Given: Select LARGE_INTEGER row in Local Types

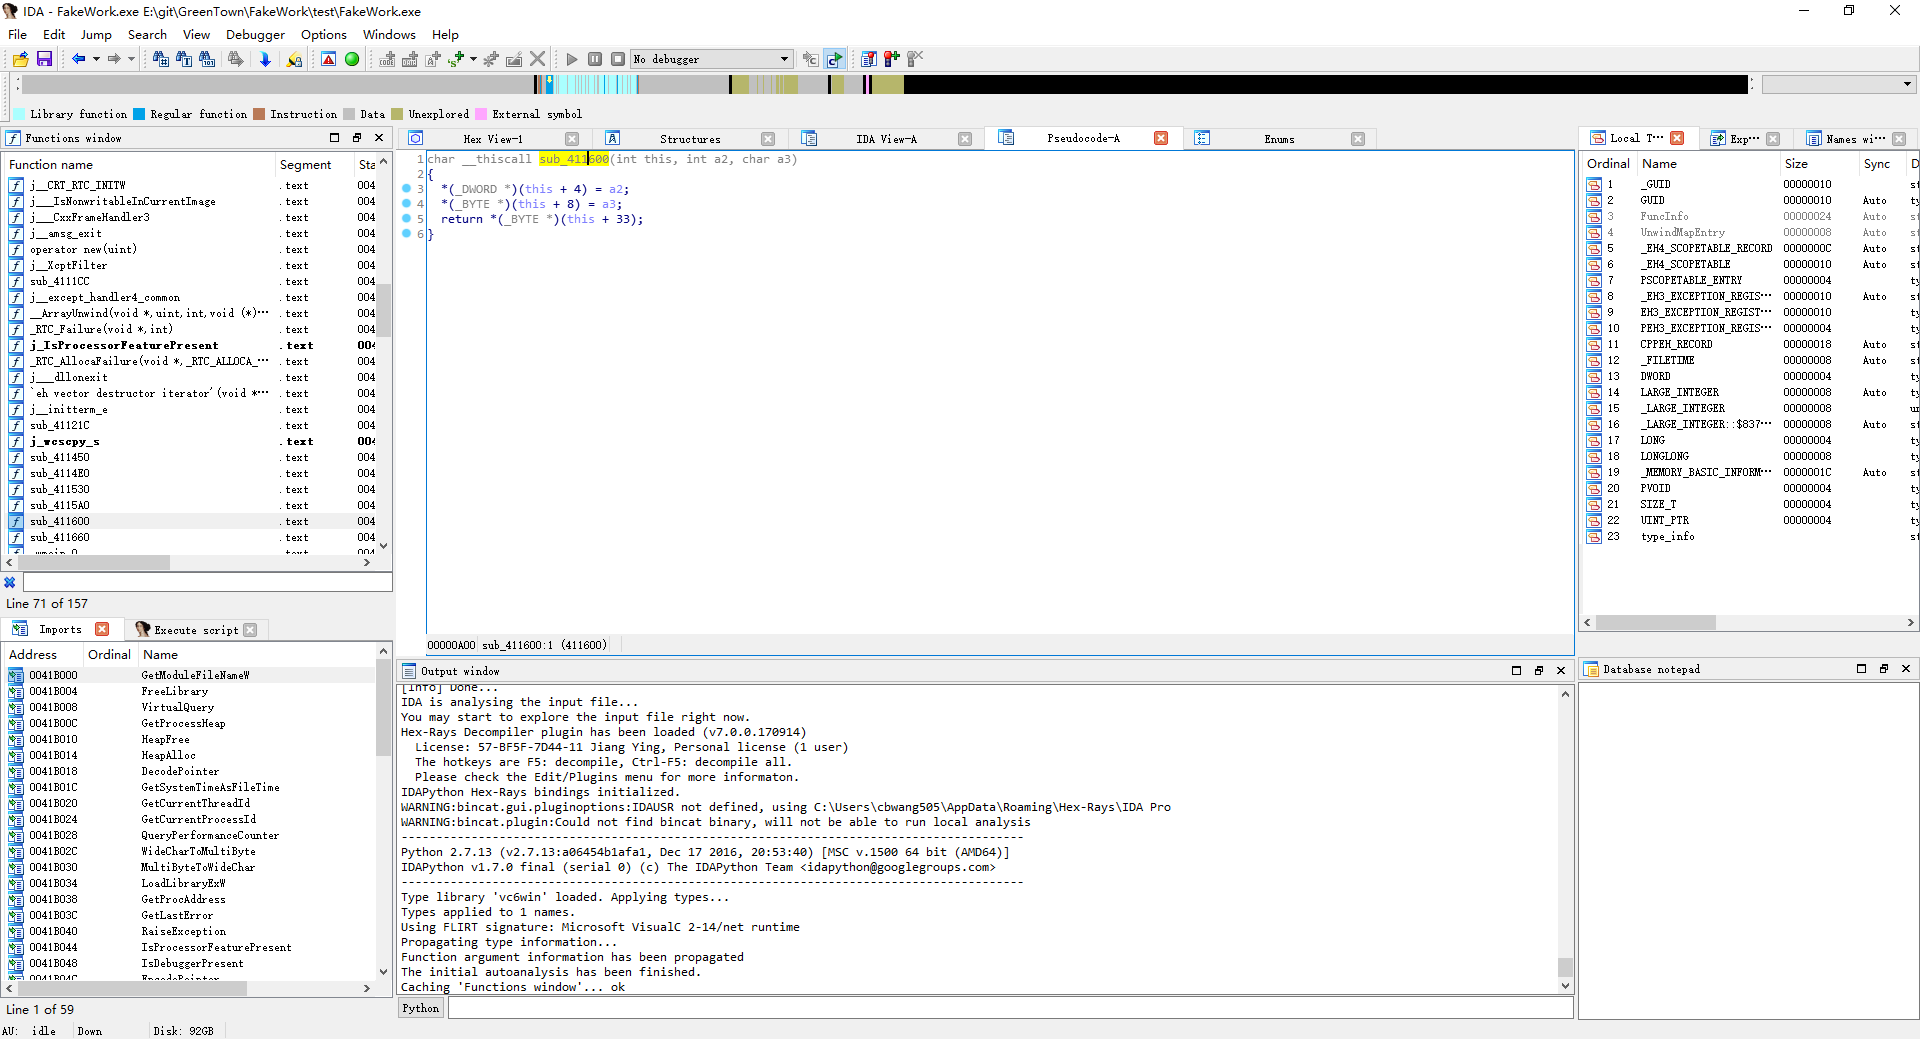Looking at the screenshot, I should coord(1749,392).
